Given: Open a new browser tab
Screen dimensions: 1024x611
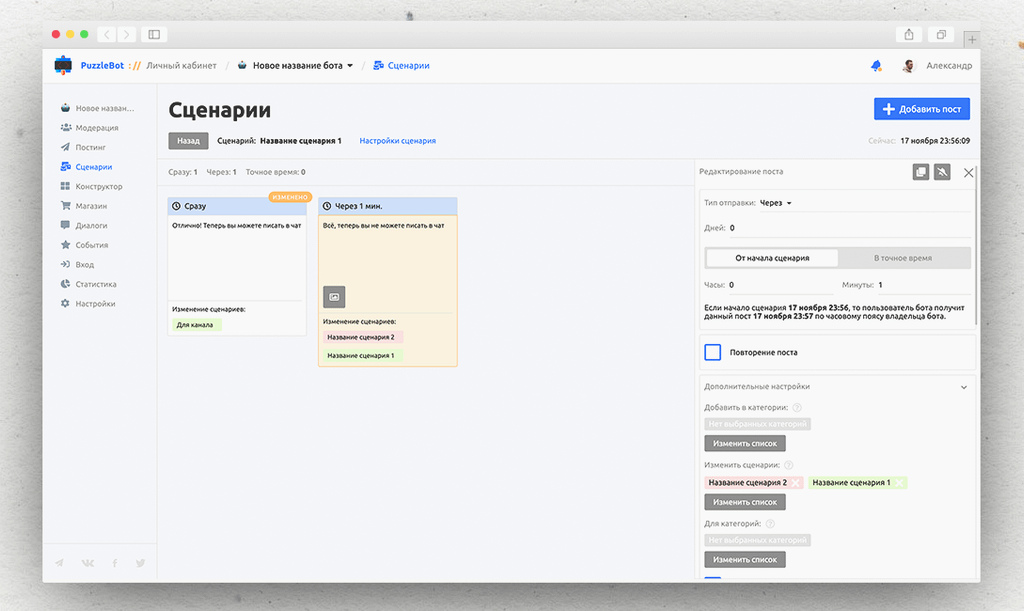Looking at the screenshot, I should pos(972,40).
